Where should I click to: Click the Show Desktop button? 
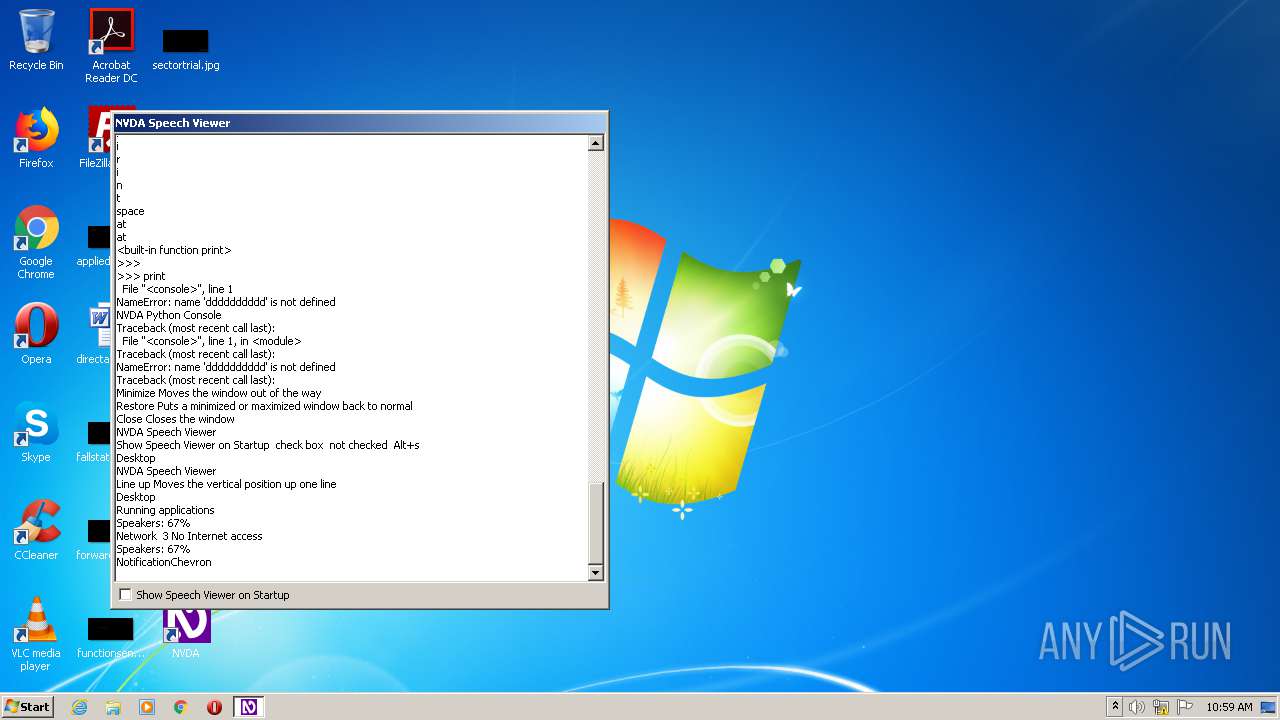pyautogui.click(x=1268, y=707)
